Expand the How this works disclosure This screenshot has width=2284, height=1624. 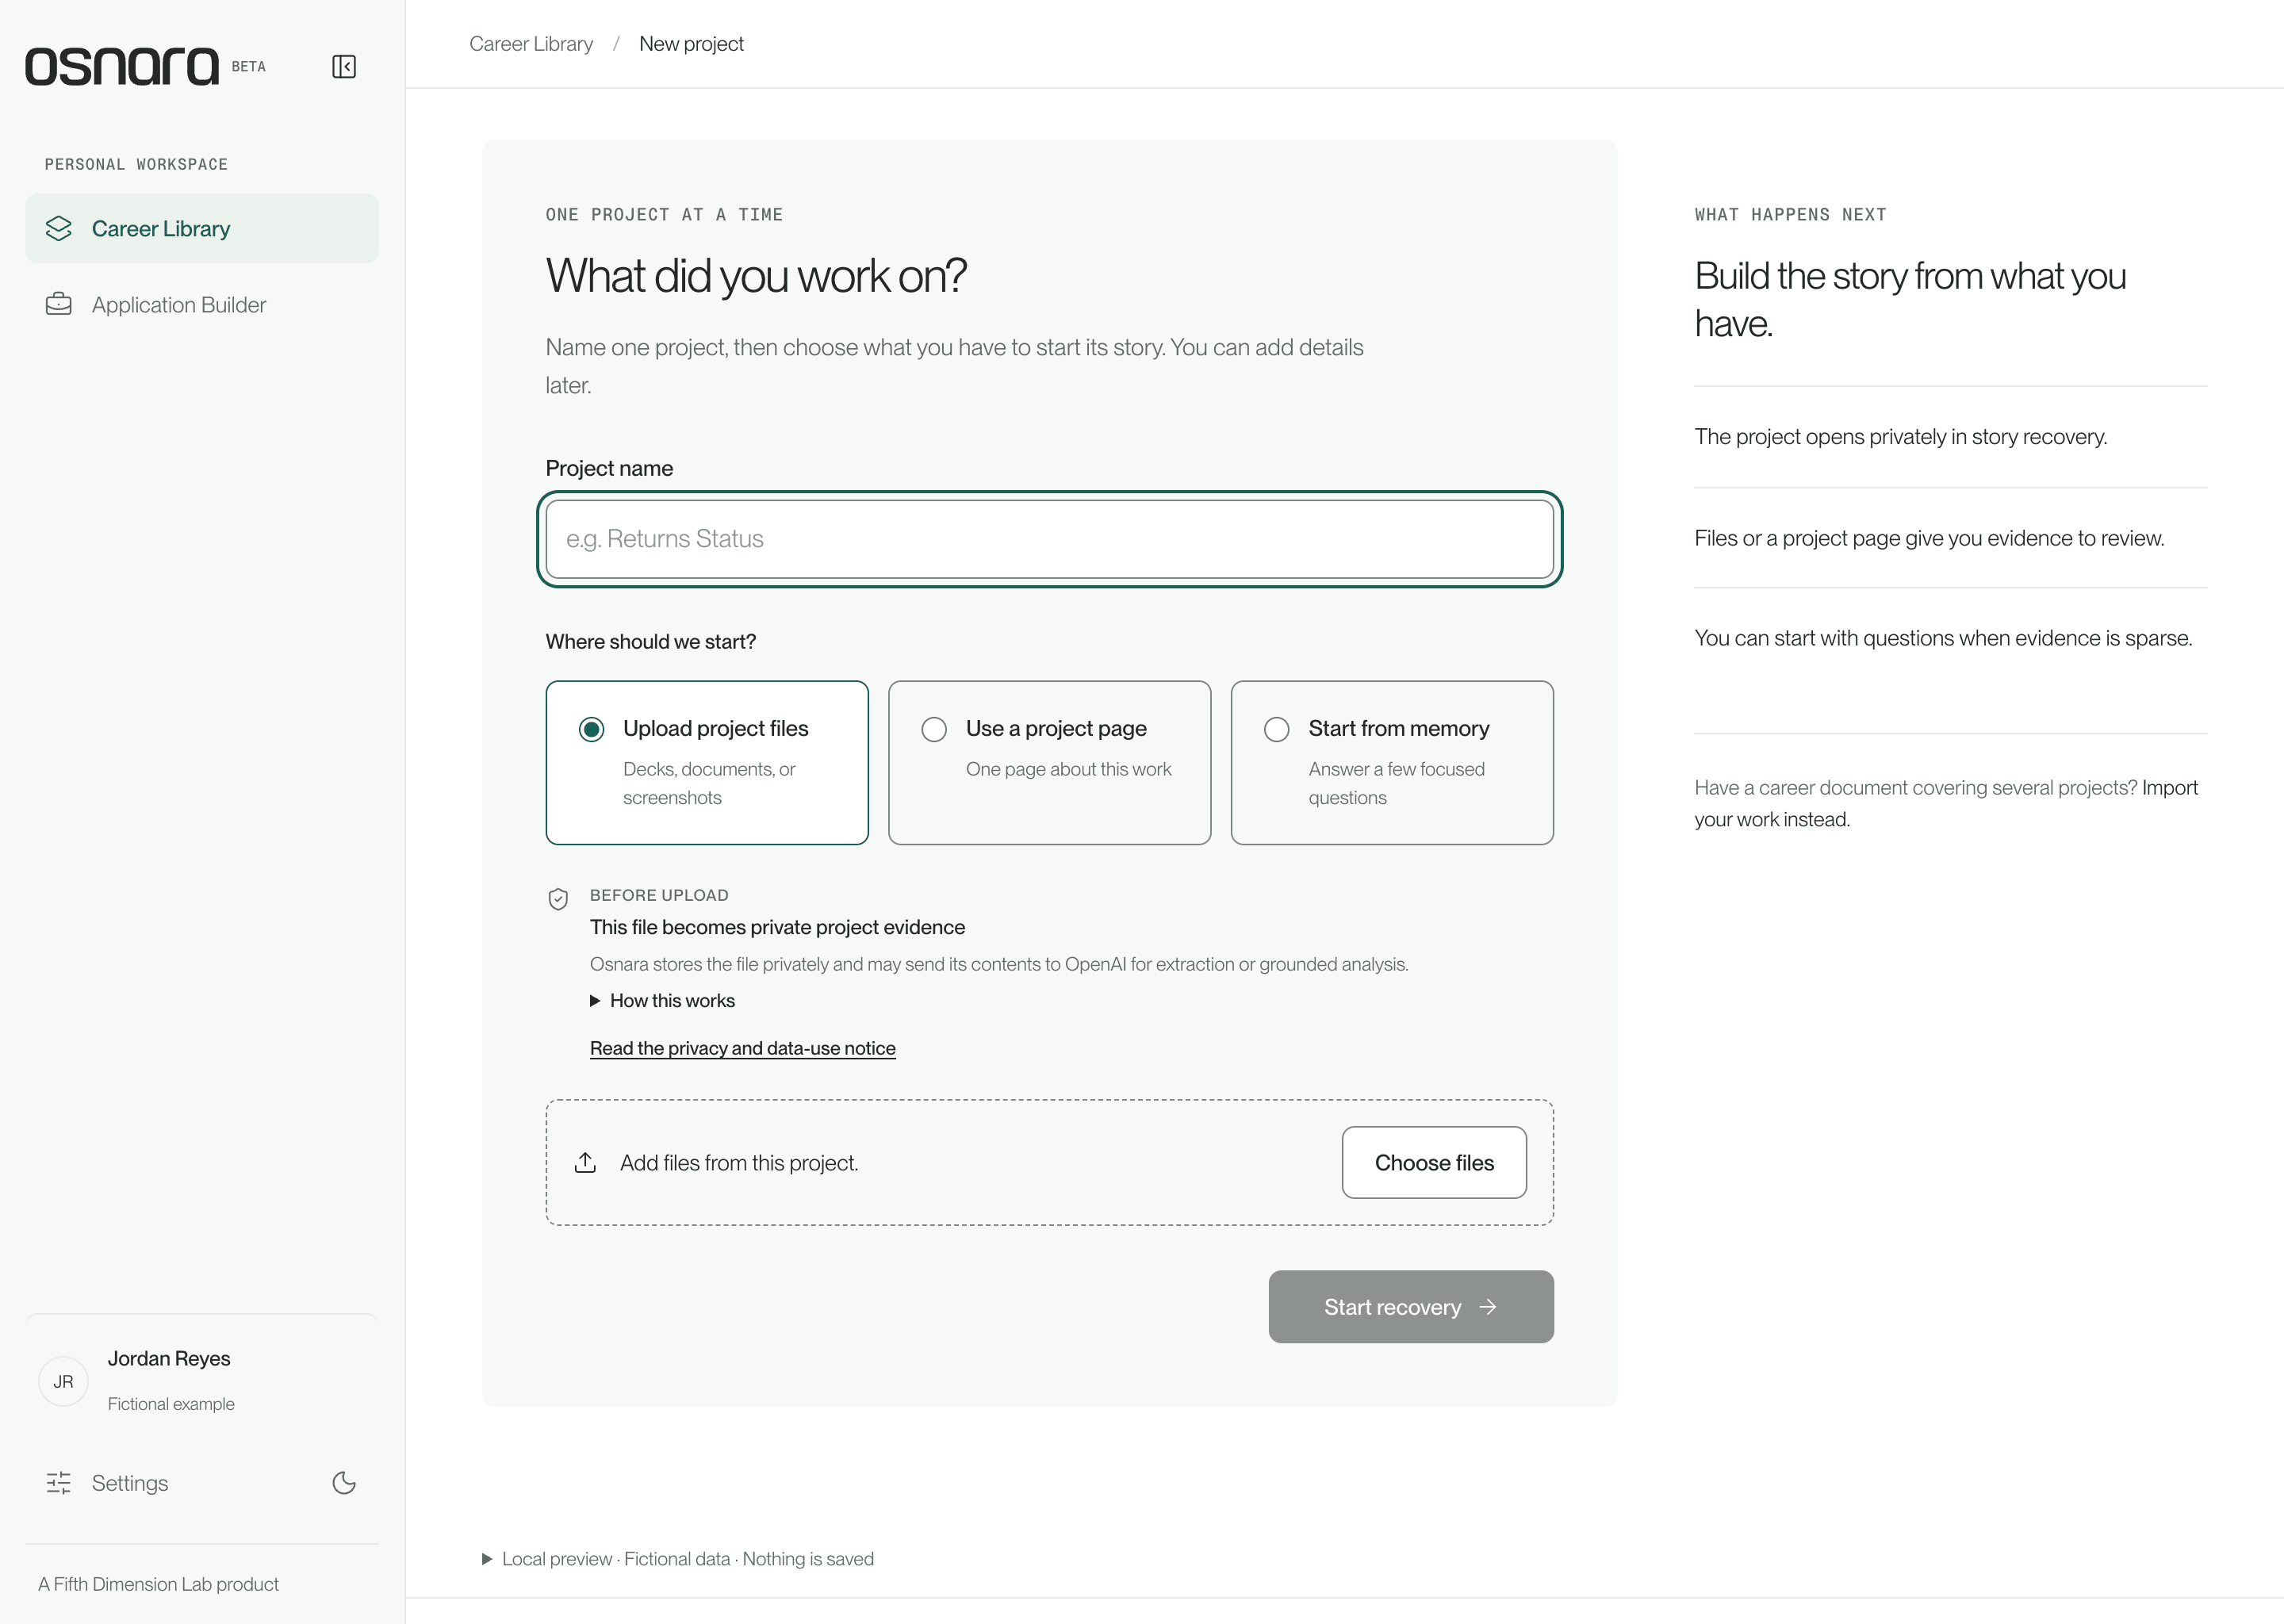[662, 1000]
